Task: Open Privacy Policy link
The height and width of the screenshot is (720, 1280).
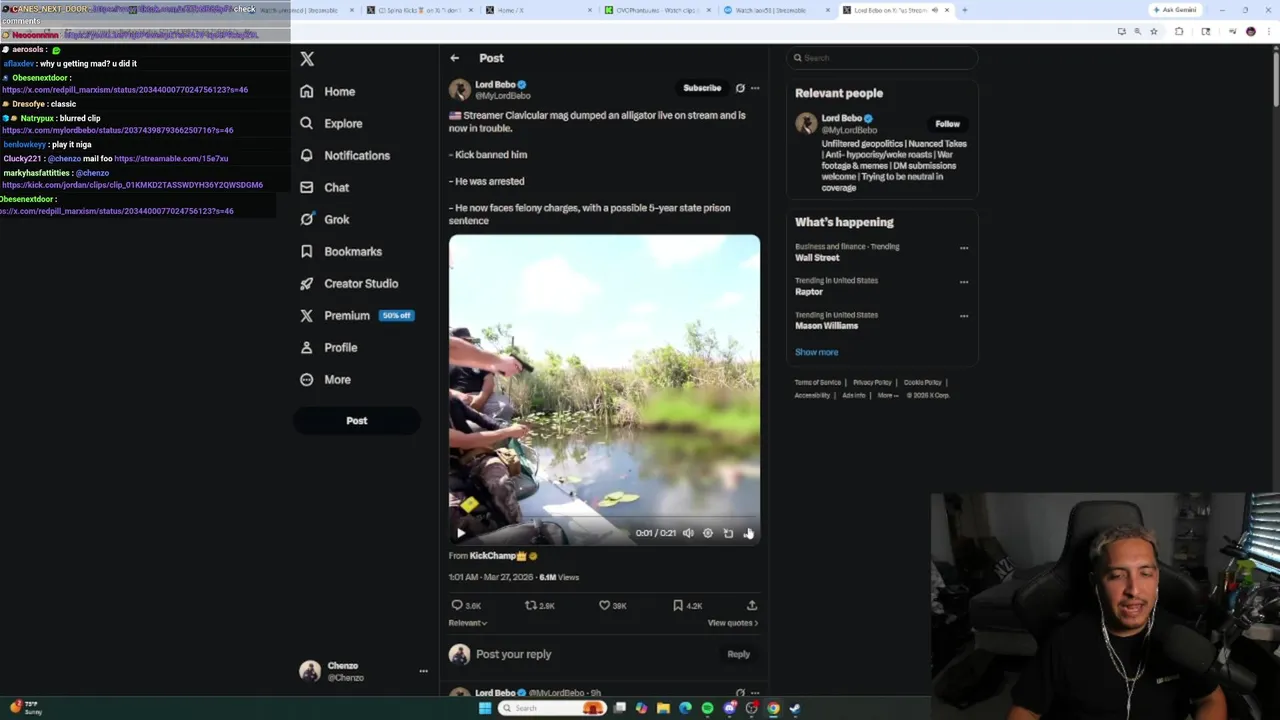Action: click(872, 382)
